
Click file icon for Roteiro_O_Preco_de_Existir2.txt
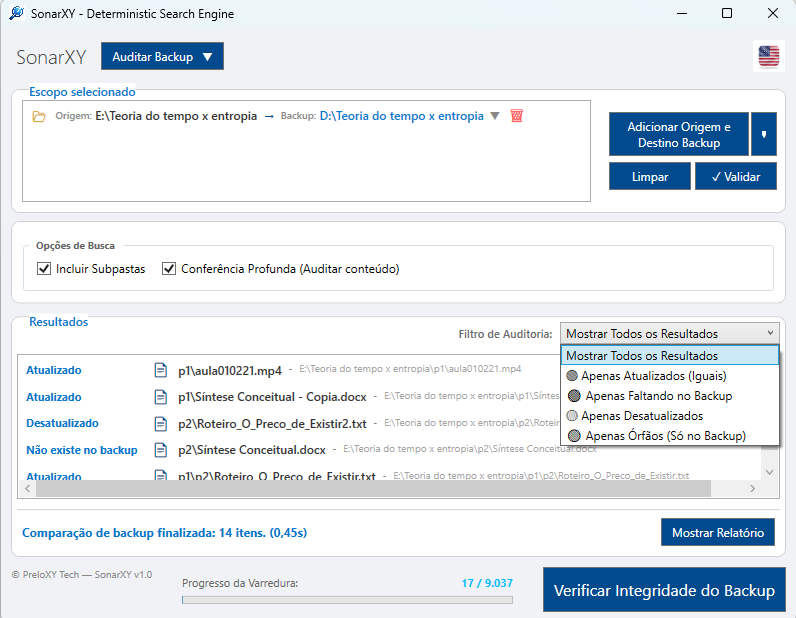tap(160, 424)
